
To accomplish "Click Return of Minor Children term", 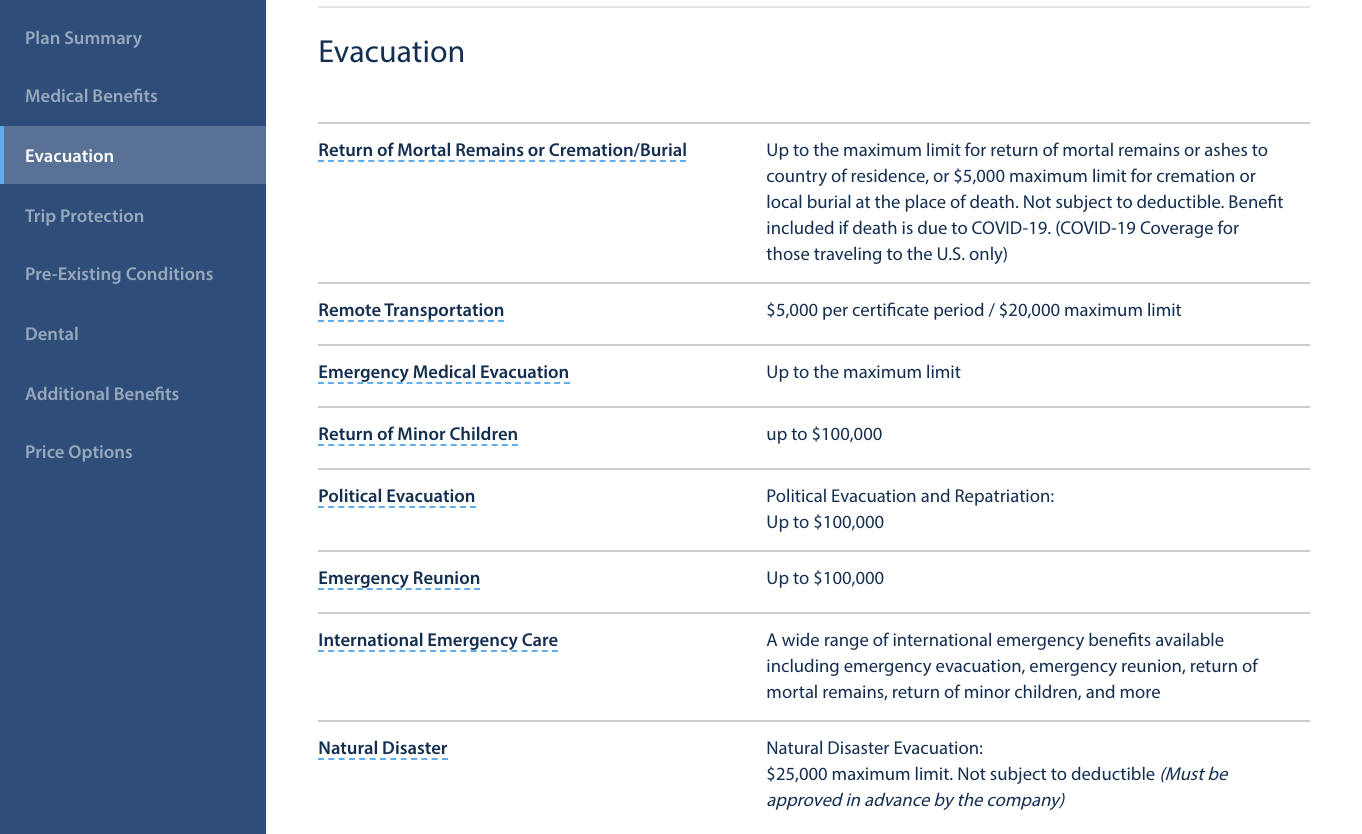I will [x=418, y=435].
